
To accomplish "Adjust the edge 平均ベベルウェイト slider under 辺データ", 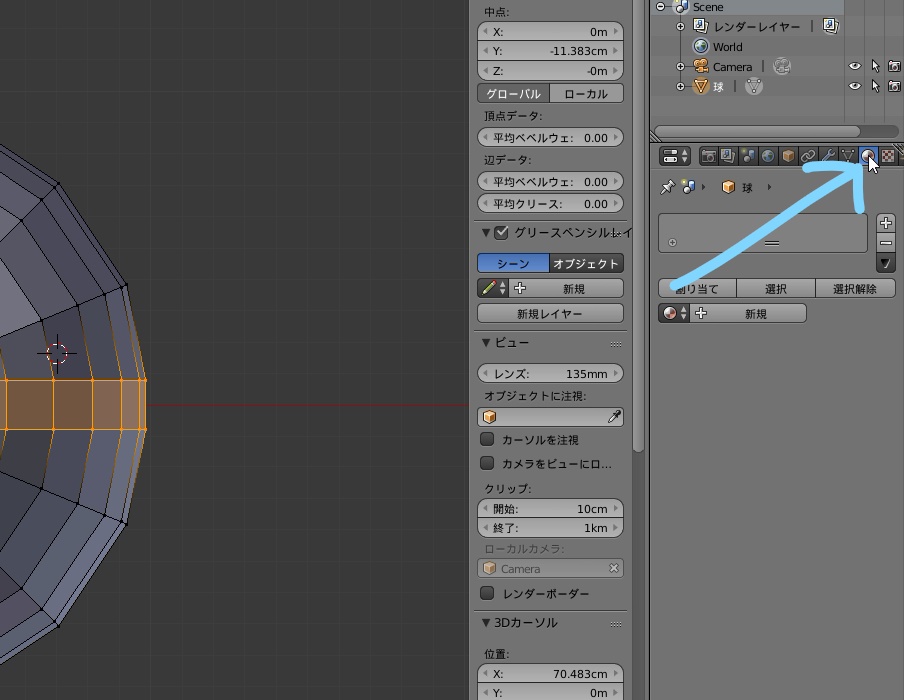I will [x=551, y=182].
